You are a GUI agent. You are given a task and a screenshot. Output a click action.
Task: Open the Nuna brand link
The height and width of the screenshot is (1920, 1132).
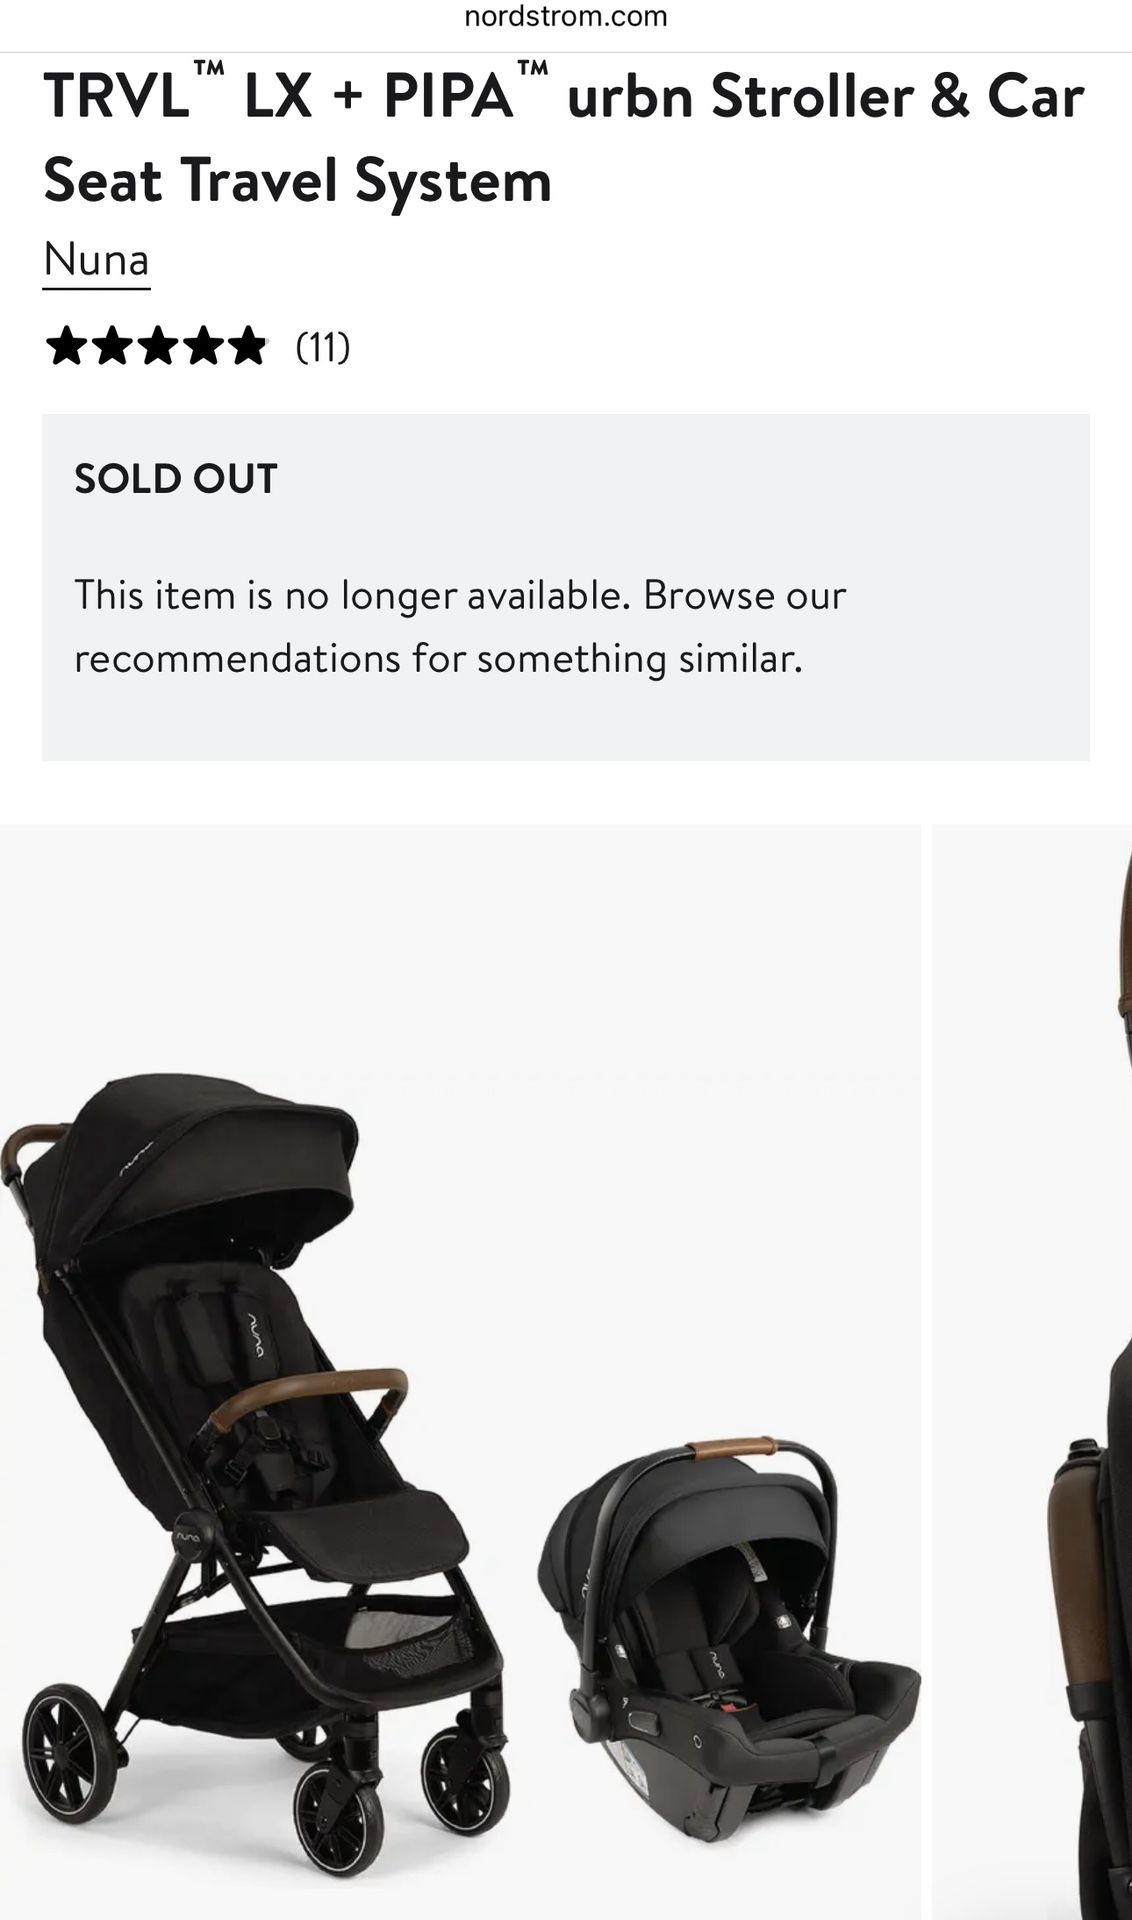(96, 261)
